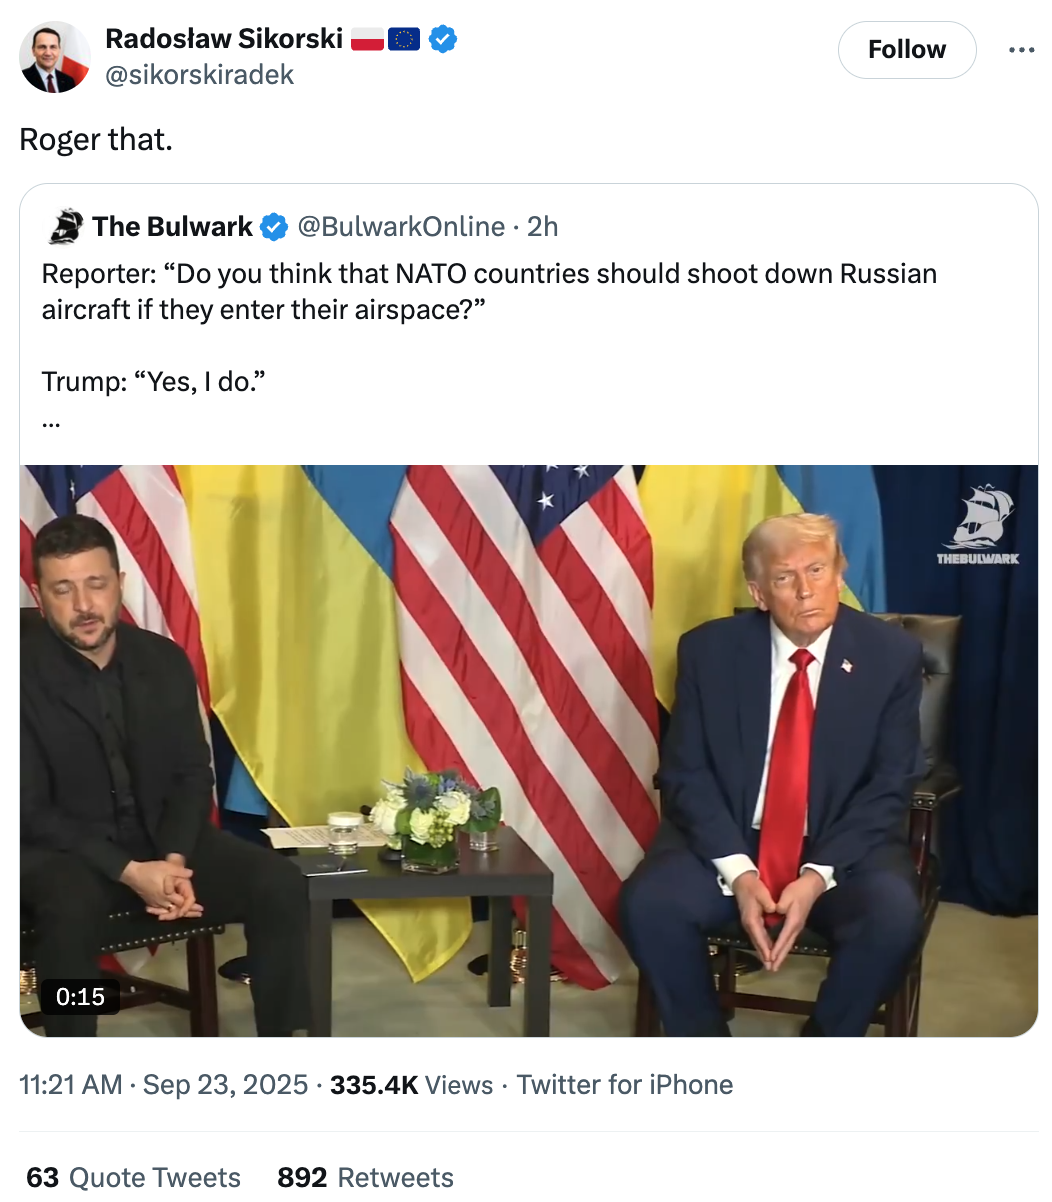Open the @sikorskiradek handle link
Viewport: 1052px width, 1202px height.
[x=200, y=75]
